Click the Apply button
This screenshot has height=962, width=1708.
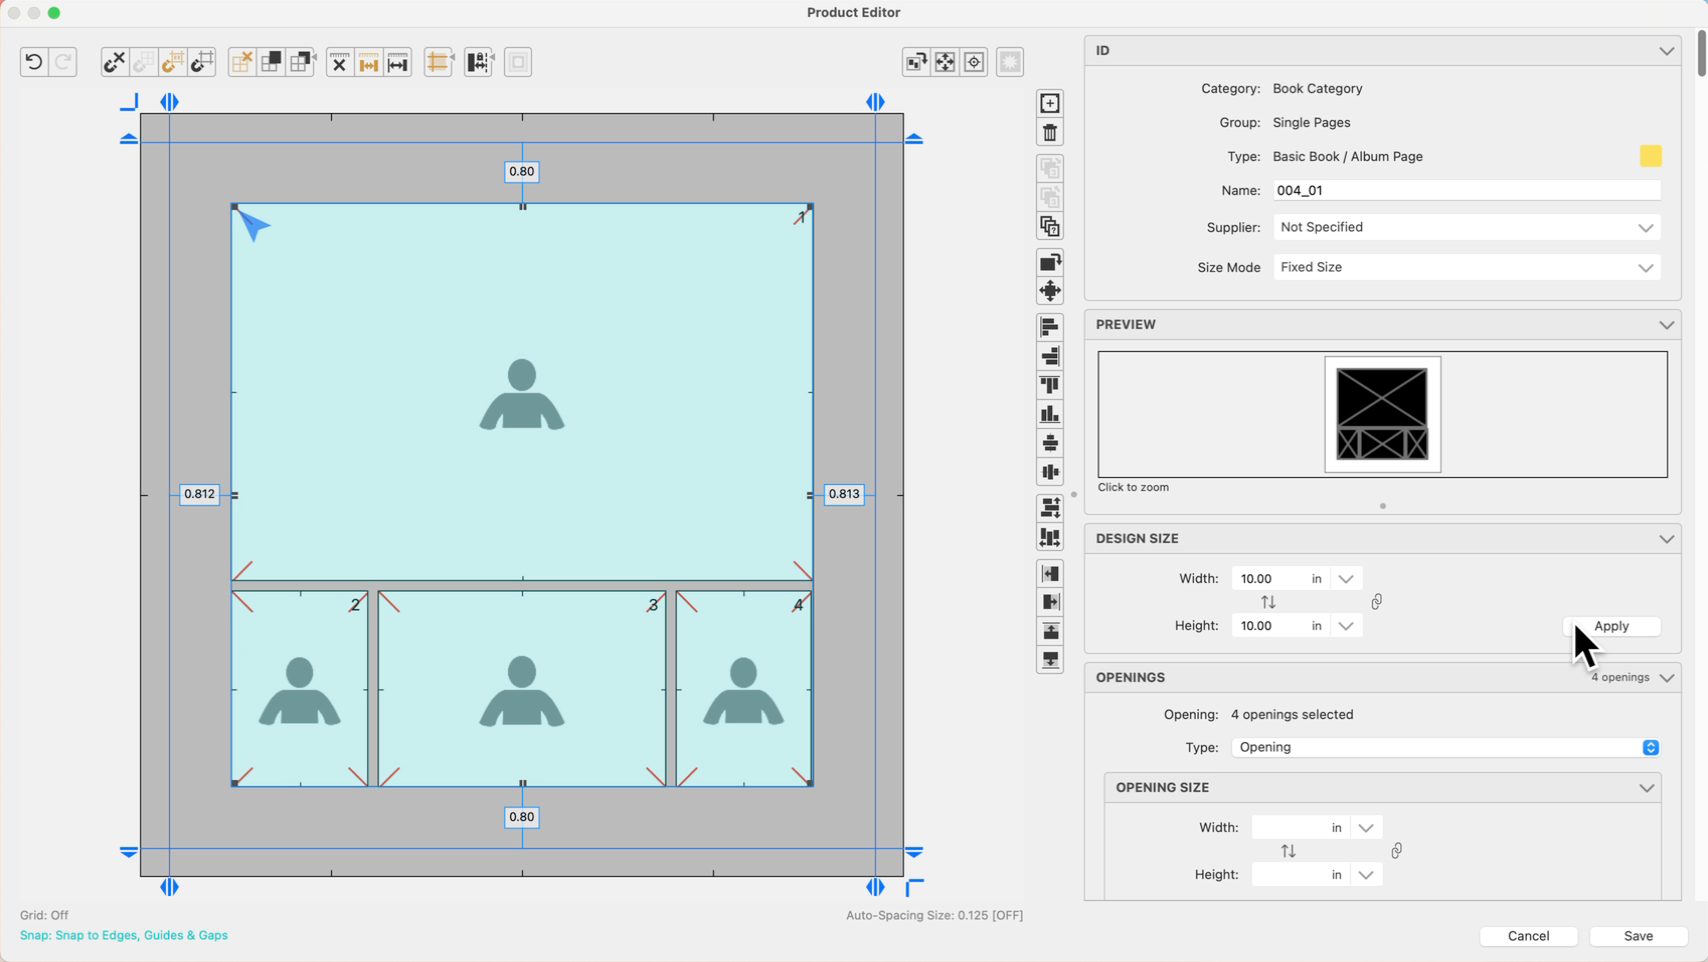[x=1611, y=626]
